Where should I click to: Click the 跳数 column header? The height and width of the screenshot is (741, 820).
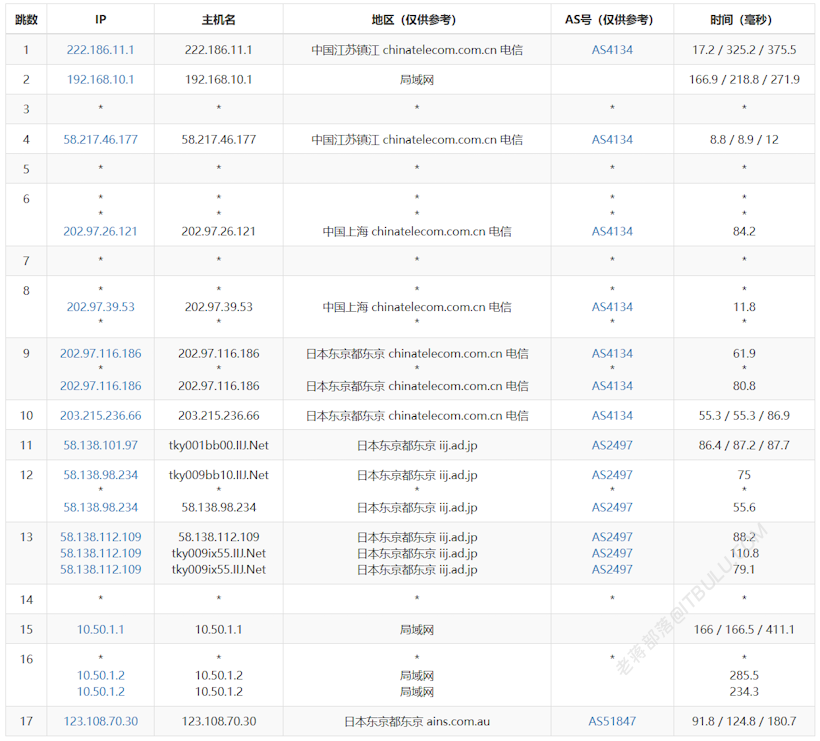(26, 20)
